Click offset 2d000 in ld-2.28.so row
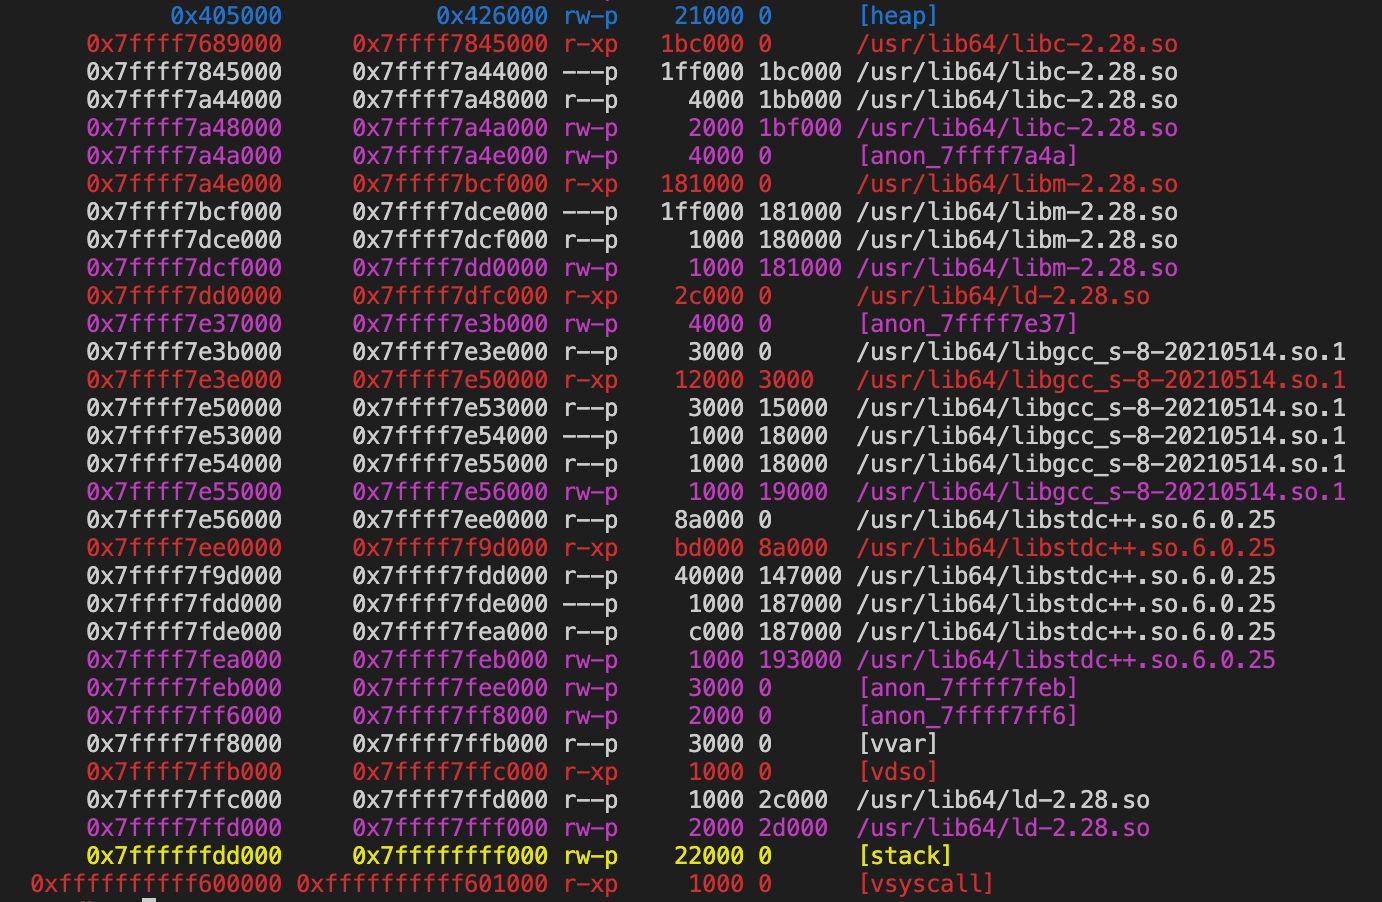 pyautogui.click(x=793, y=828)
